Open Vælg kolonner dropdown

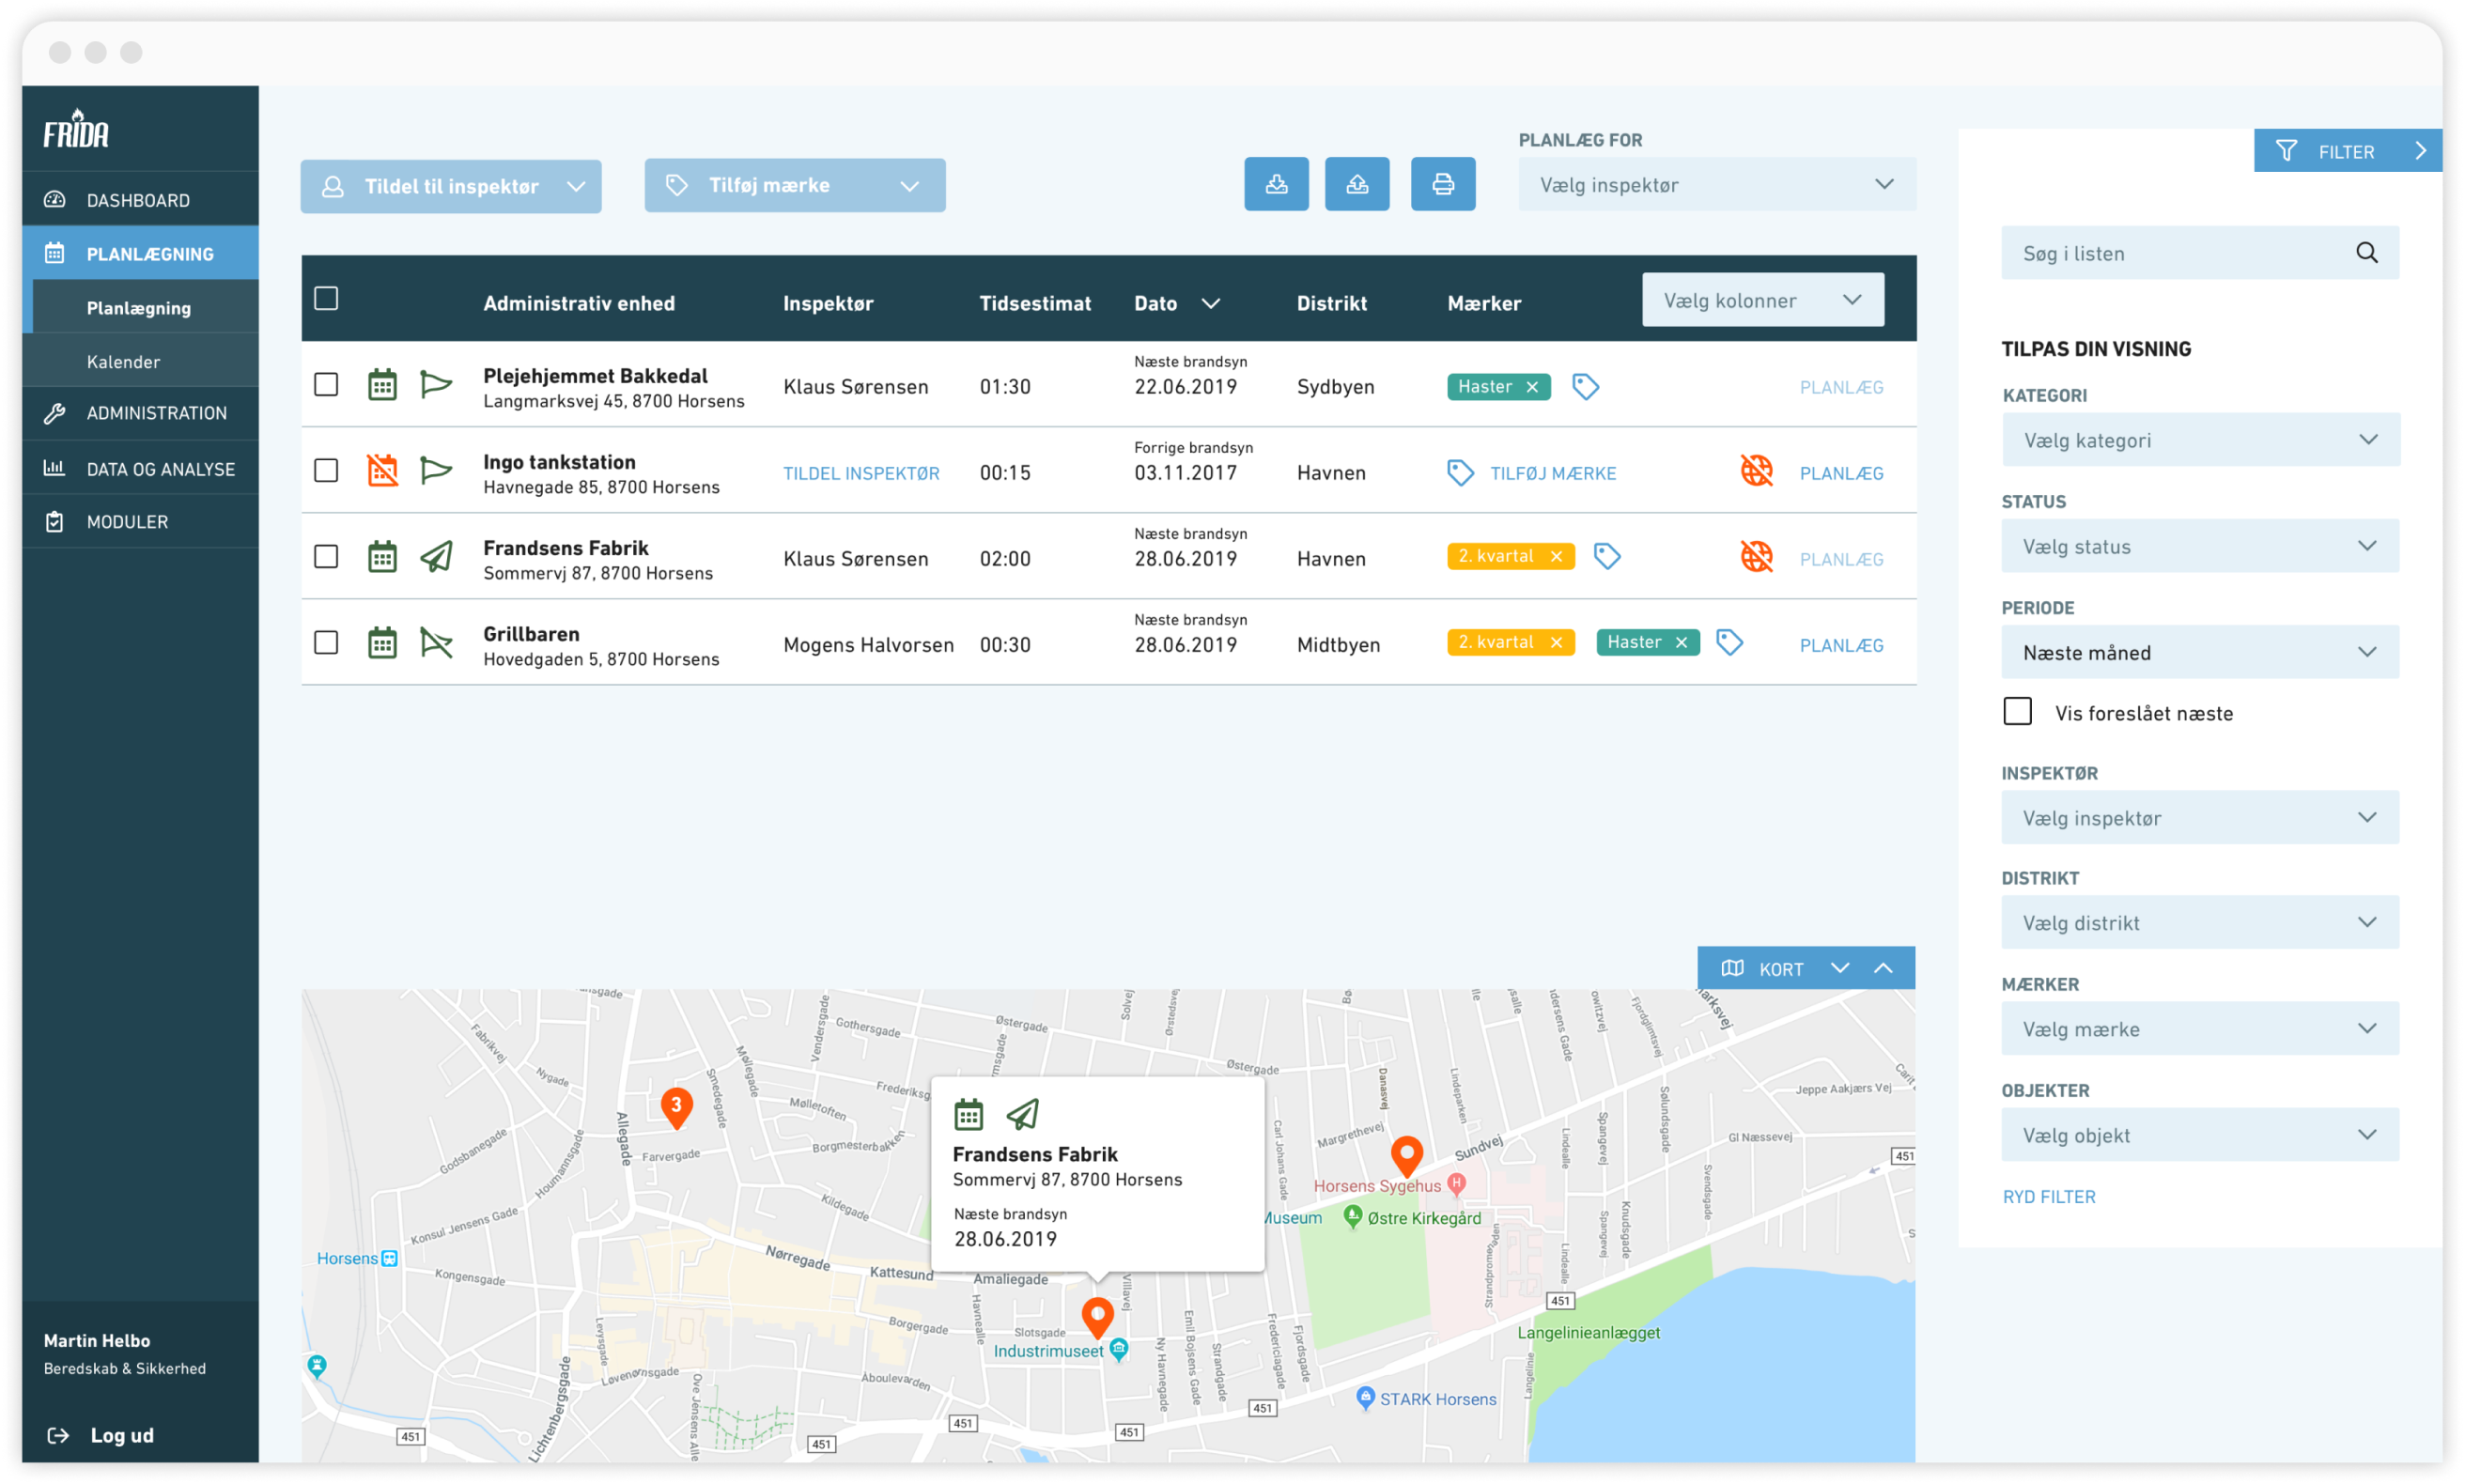pos(1763,300)
